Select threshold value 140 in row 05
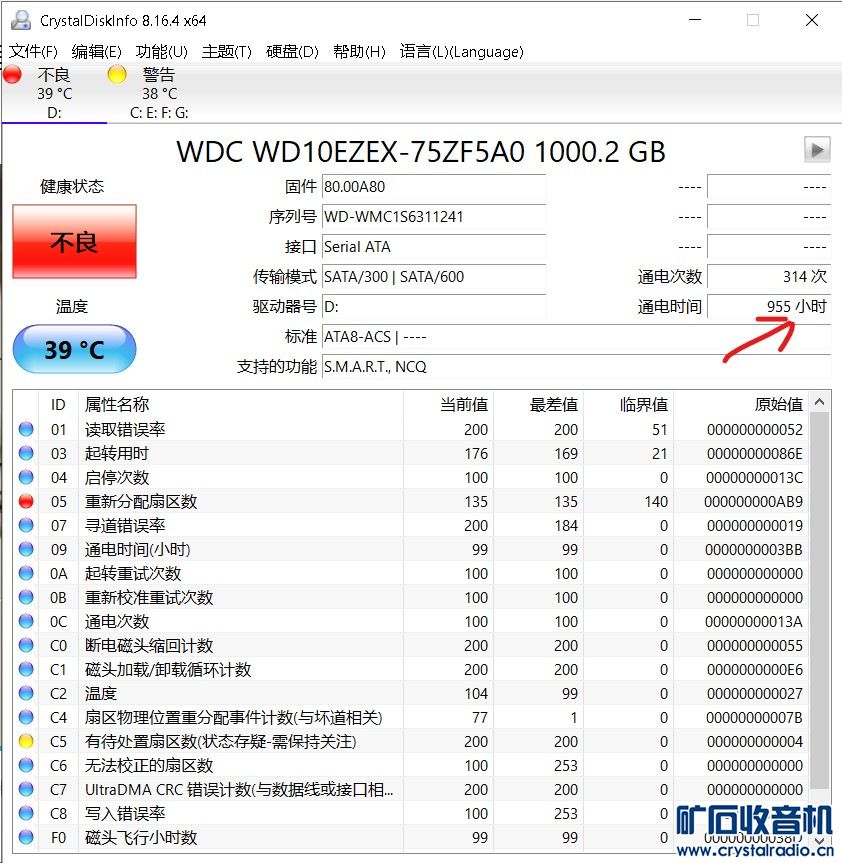 click(656, 501)
